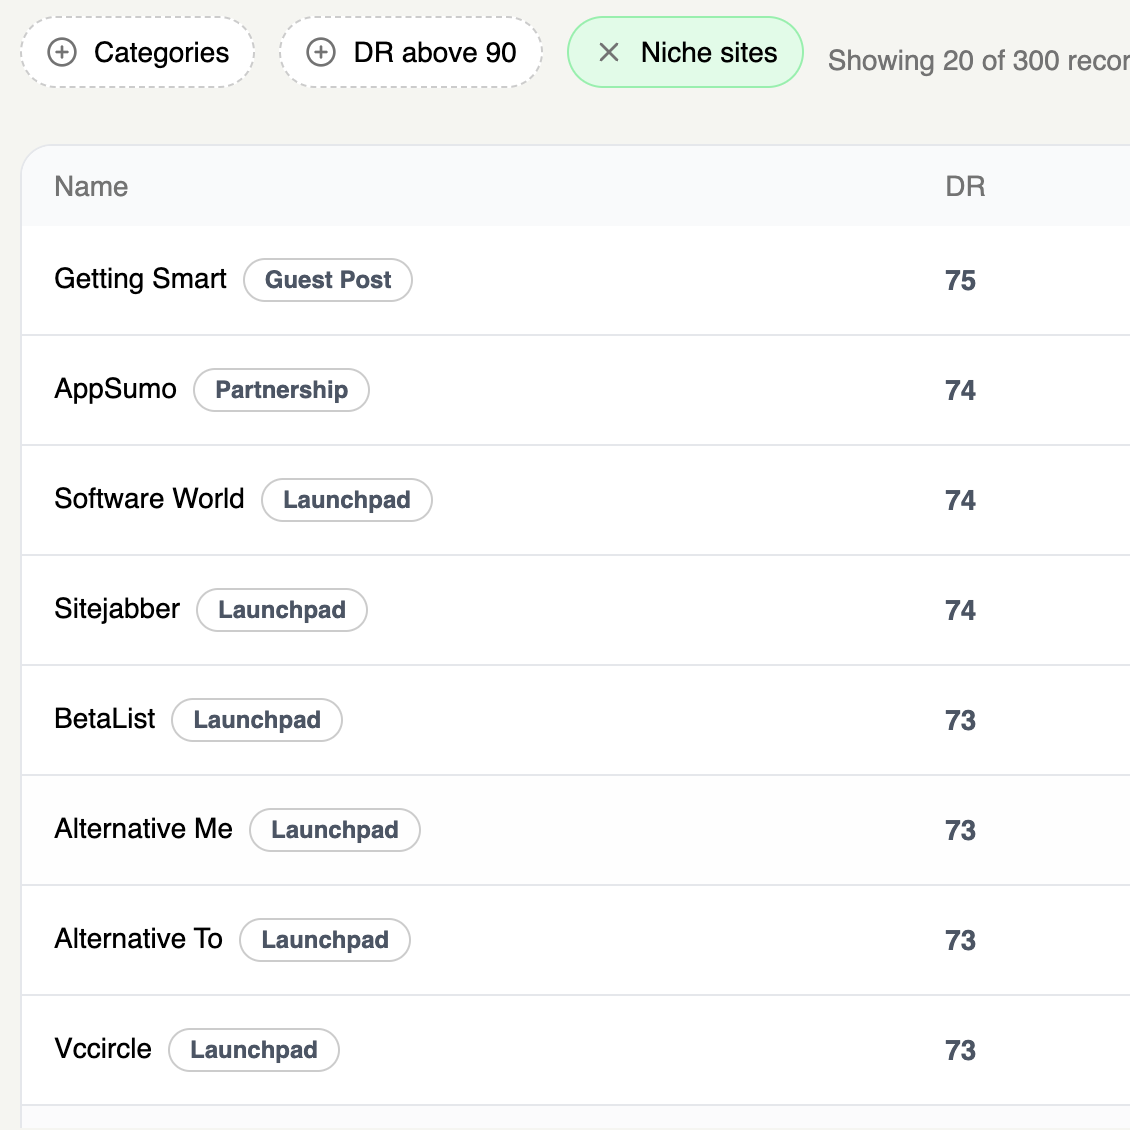The image size is (1130, 1130).
Task: Open the Vccircle entry
Action: tap(103, 1049)
